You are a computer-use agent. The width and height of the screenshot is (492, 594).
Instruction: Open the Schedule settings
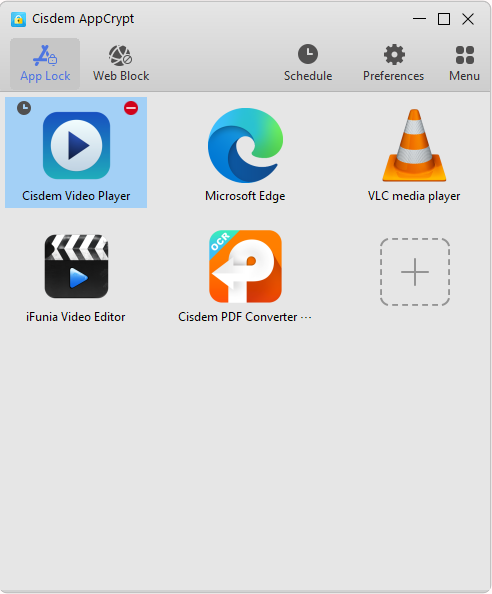(x=308, y=64)
